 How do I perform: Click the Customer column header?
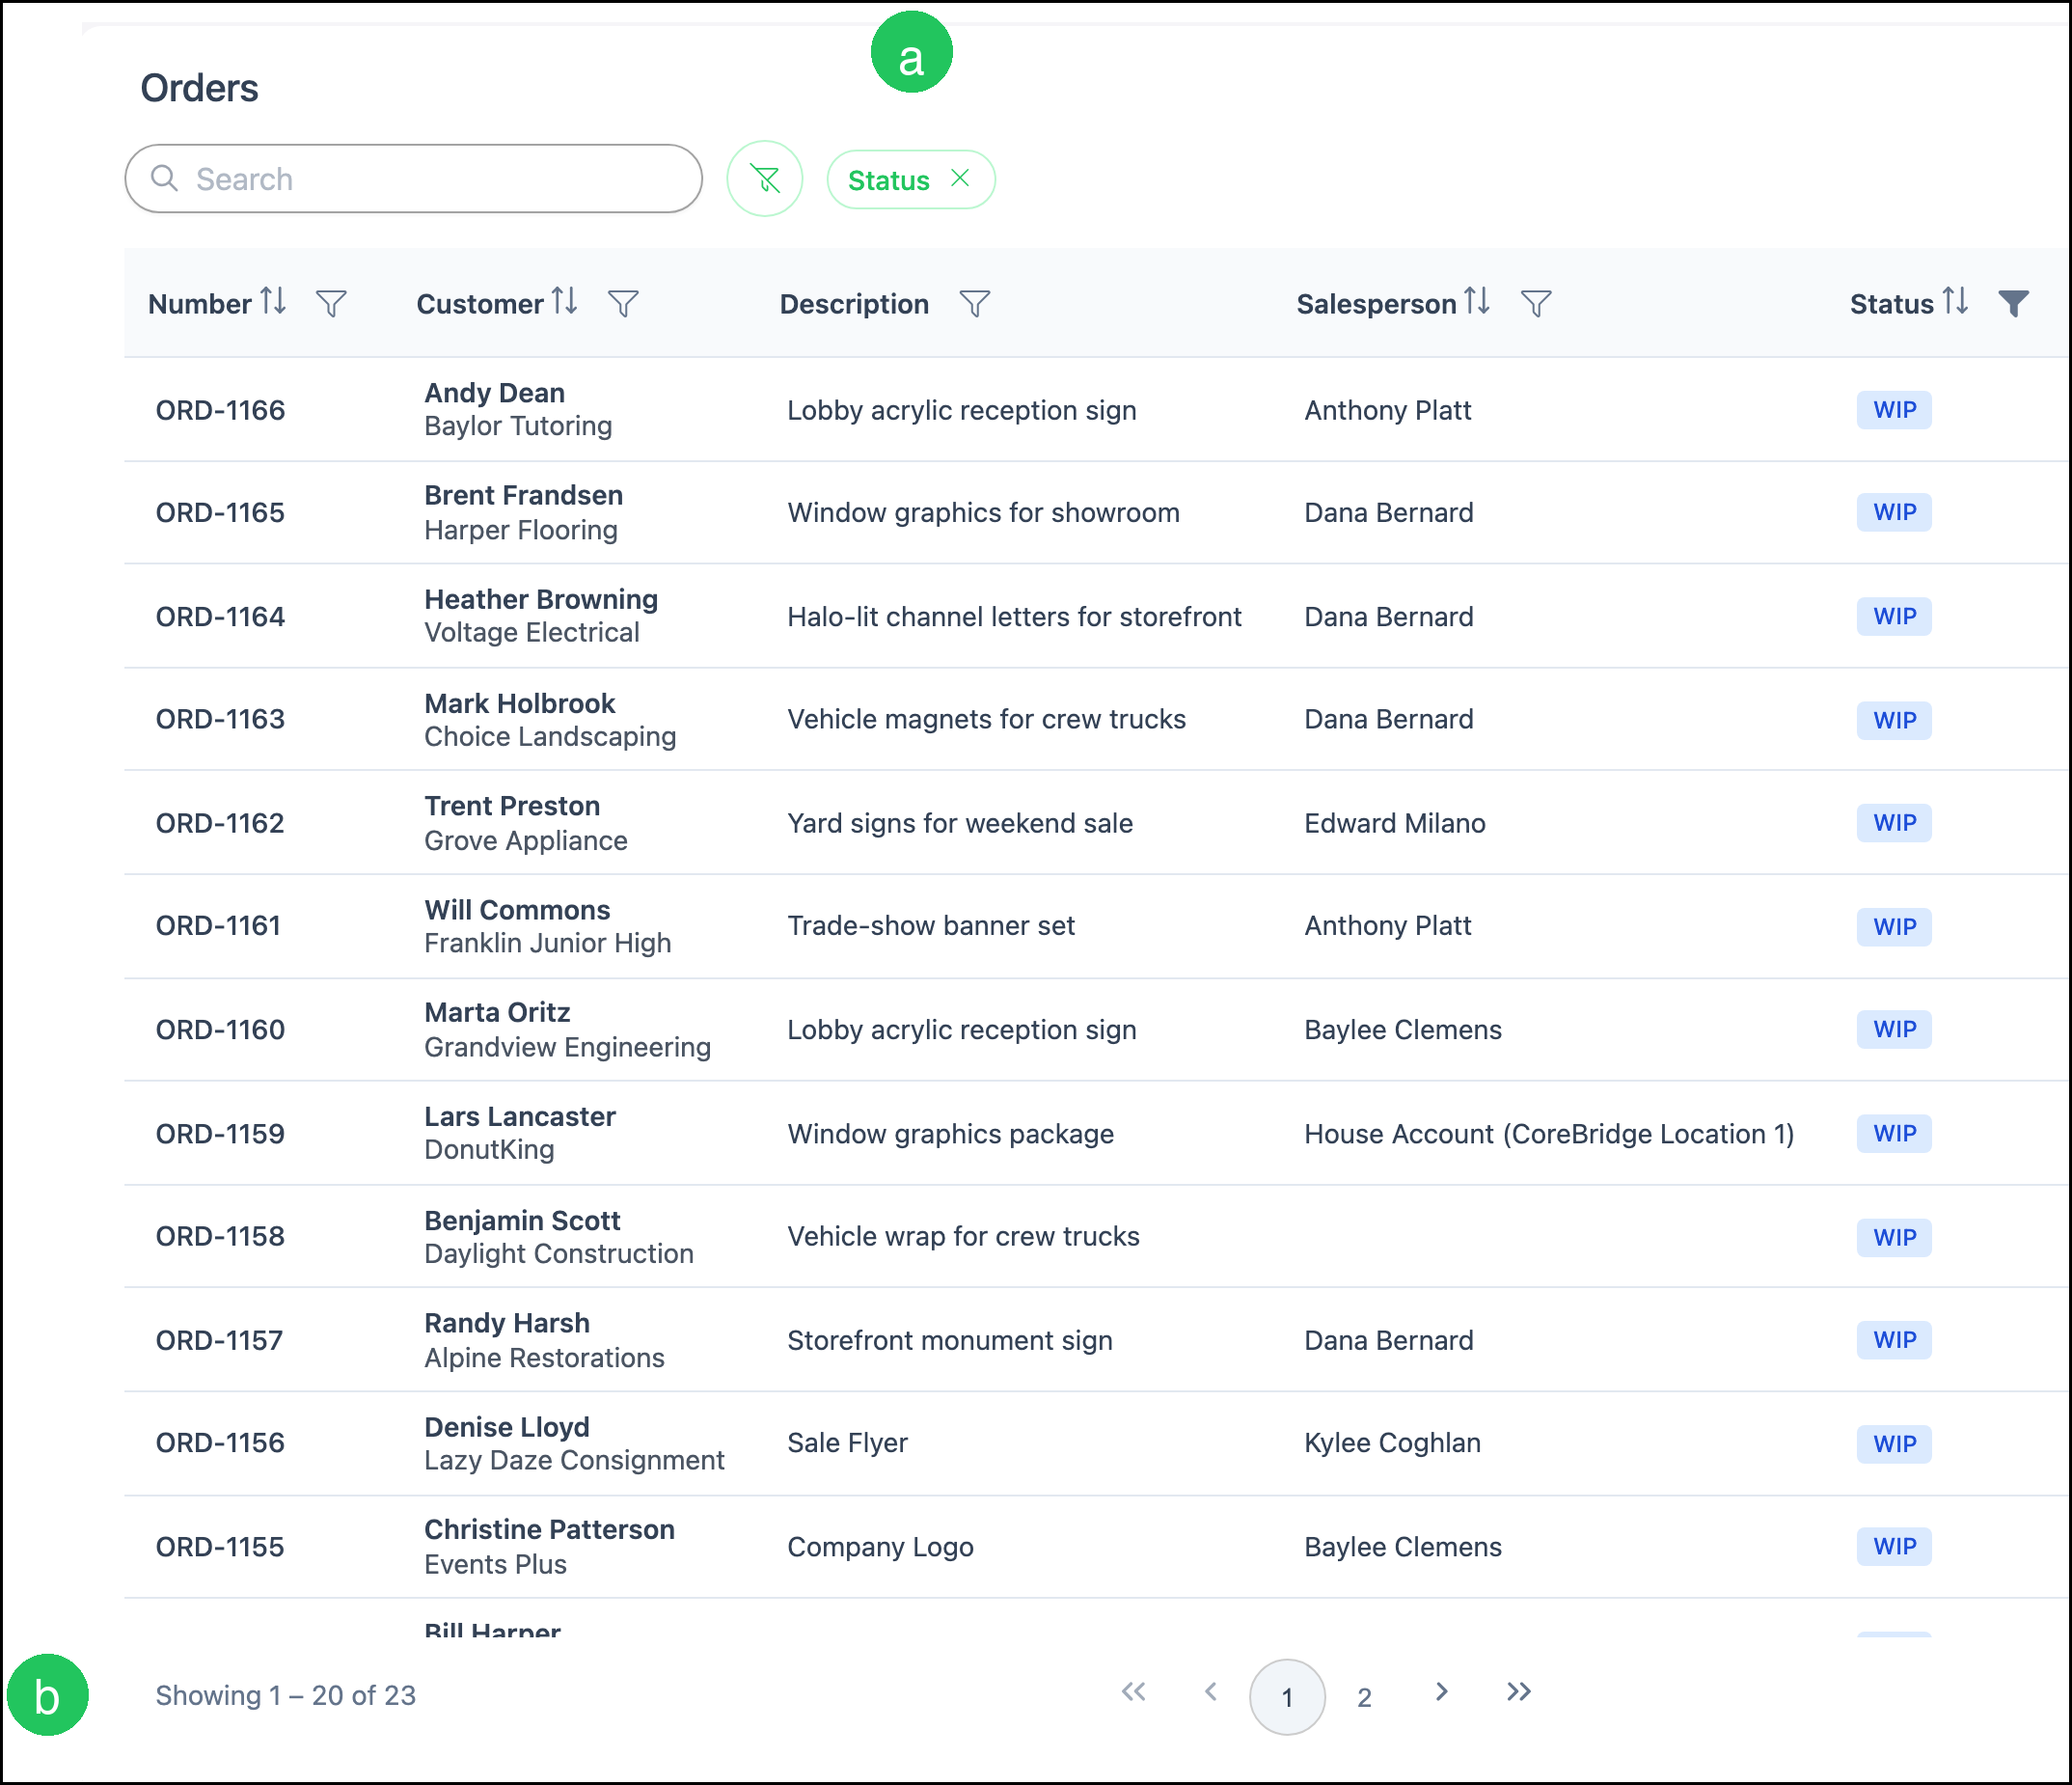tap(480, 304)
